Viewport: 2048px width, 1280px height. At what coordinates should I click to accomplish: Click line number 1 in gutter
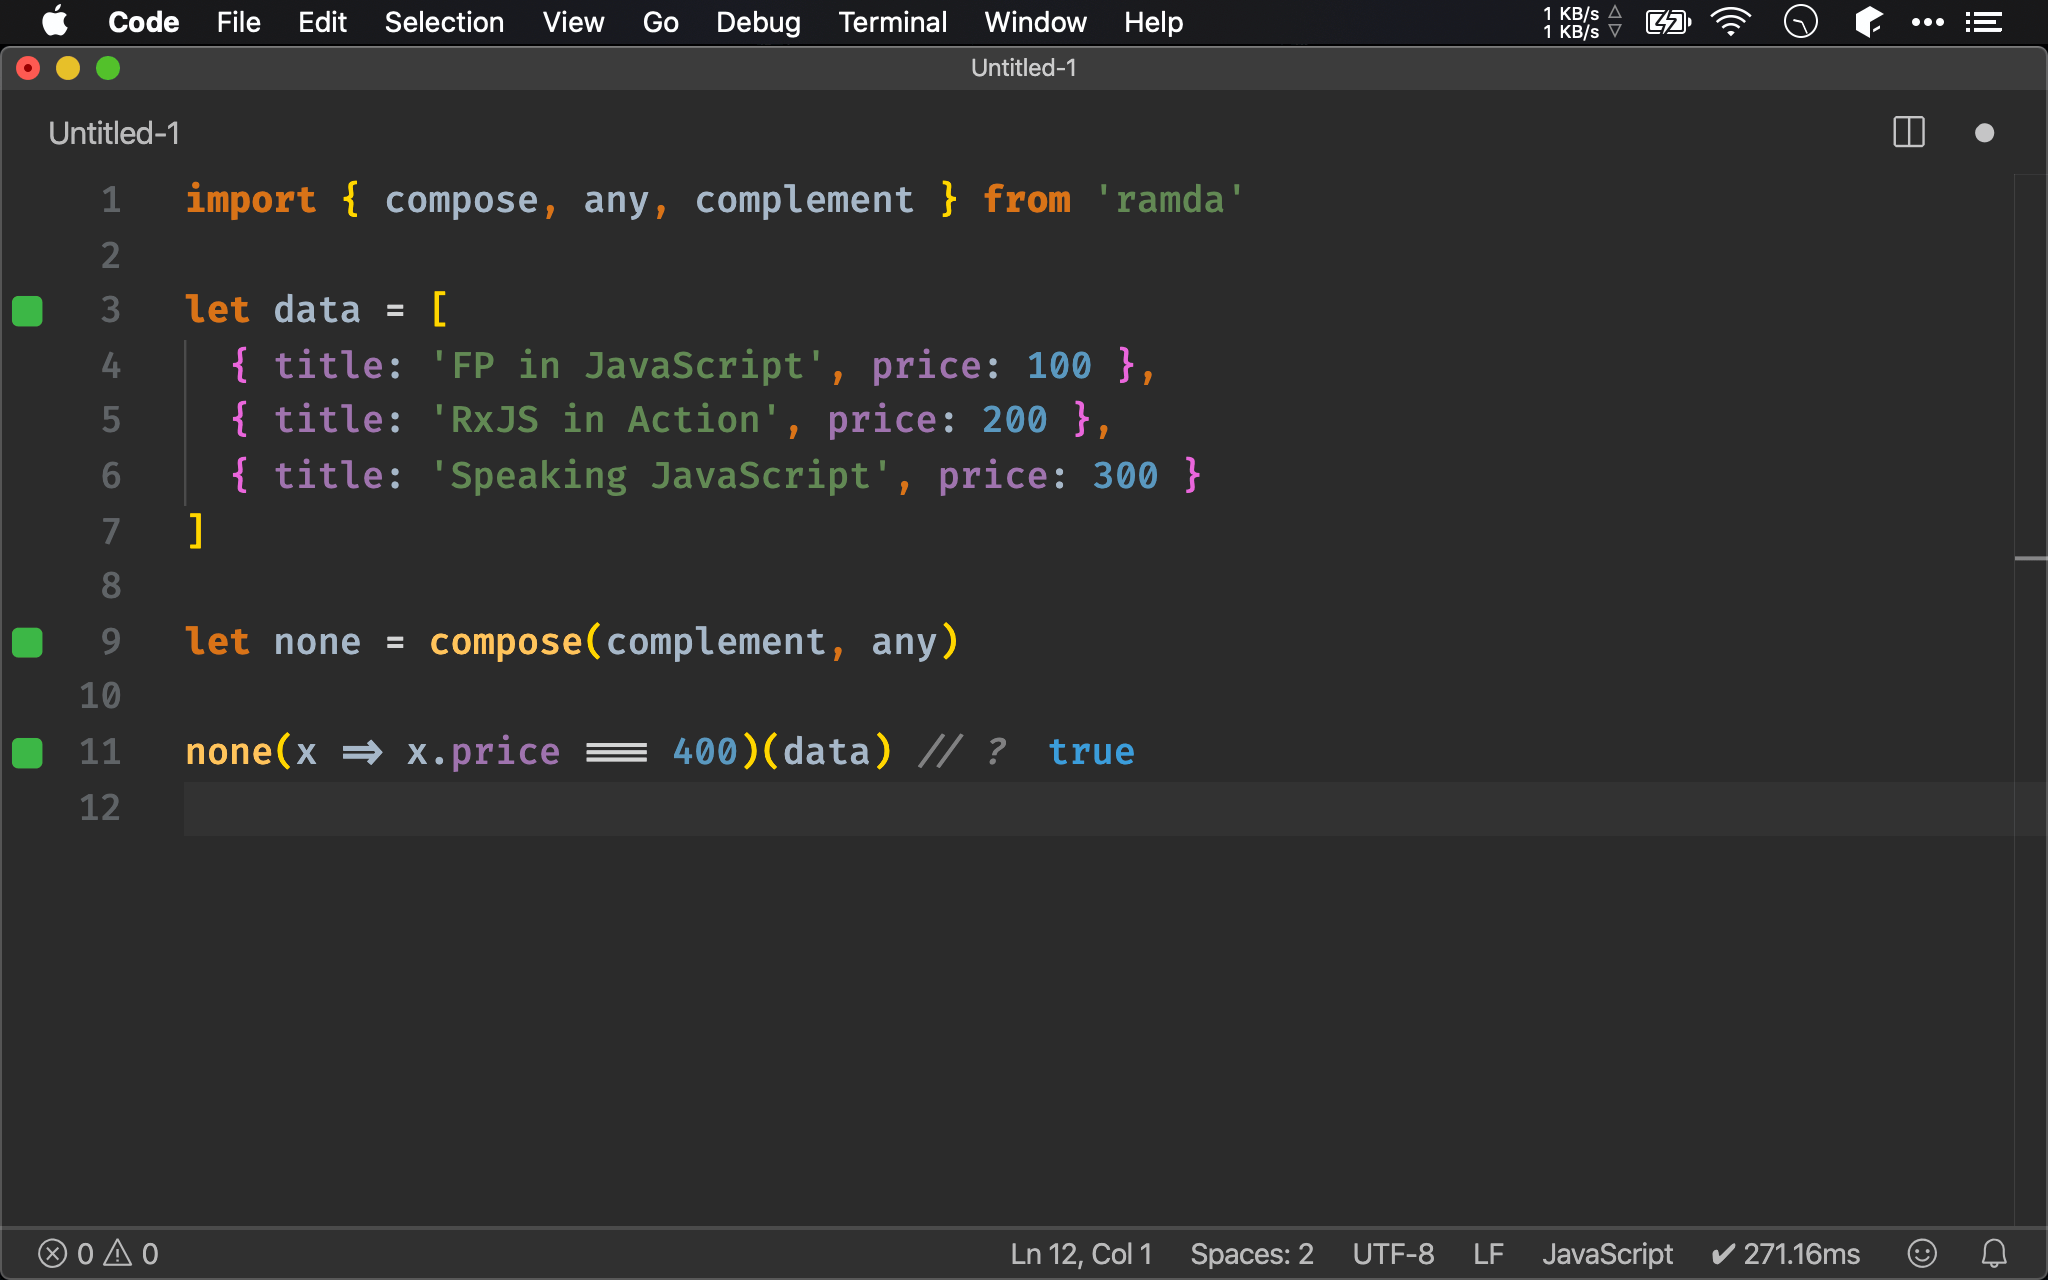[x=111, y=200]
